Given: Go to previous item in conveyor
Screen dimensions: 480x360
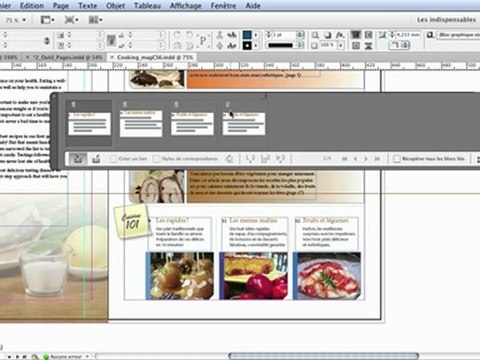Looking at the screenshot, I should pyautogui.click(x=355, y=159).
